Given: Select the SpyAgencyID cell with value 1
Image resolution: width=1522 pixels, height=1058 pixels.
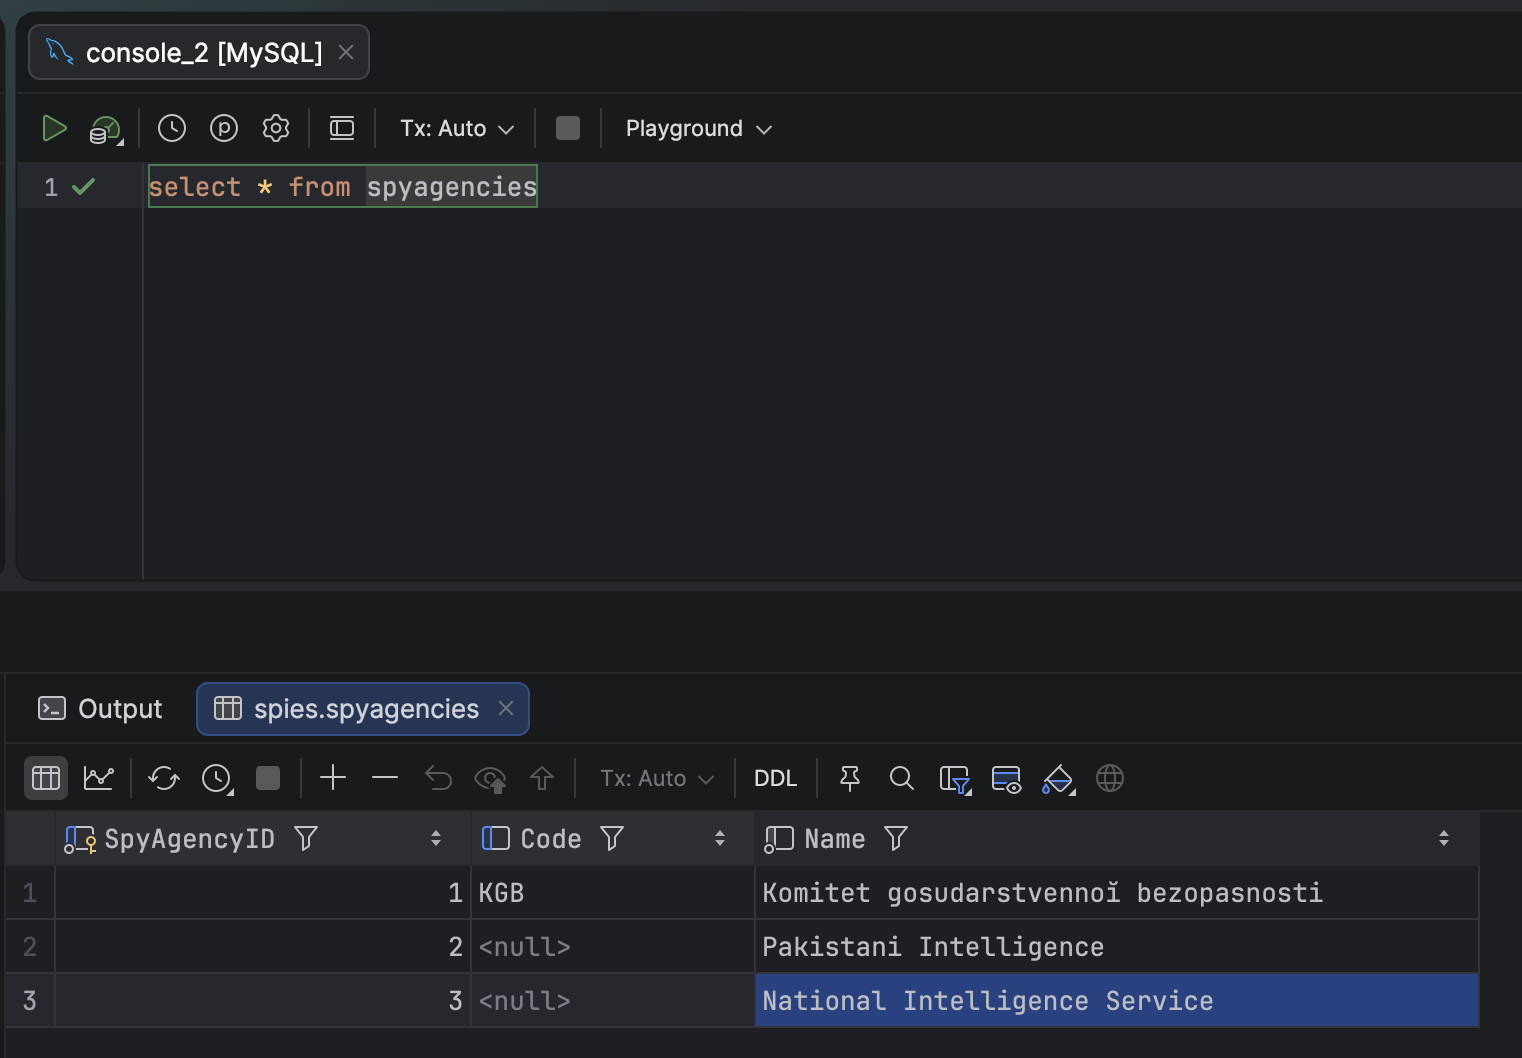Looking at the screenshot, I should pyautogui.click(x=262, y=892).
